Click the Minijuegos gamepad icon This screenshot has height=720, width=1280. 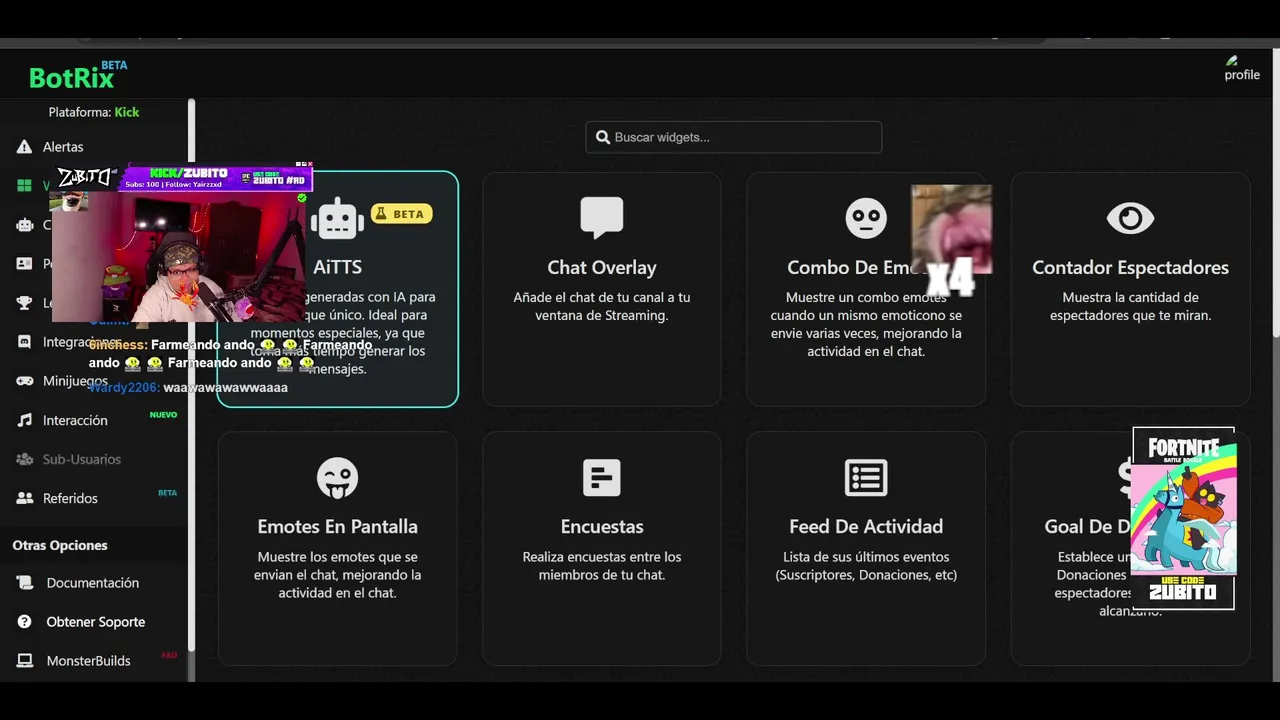pyautogui.click(x=24, y=381)
